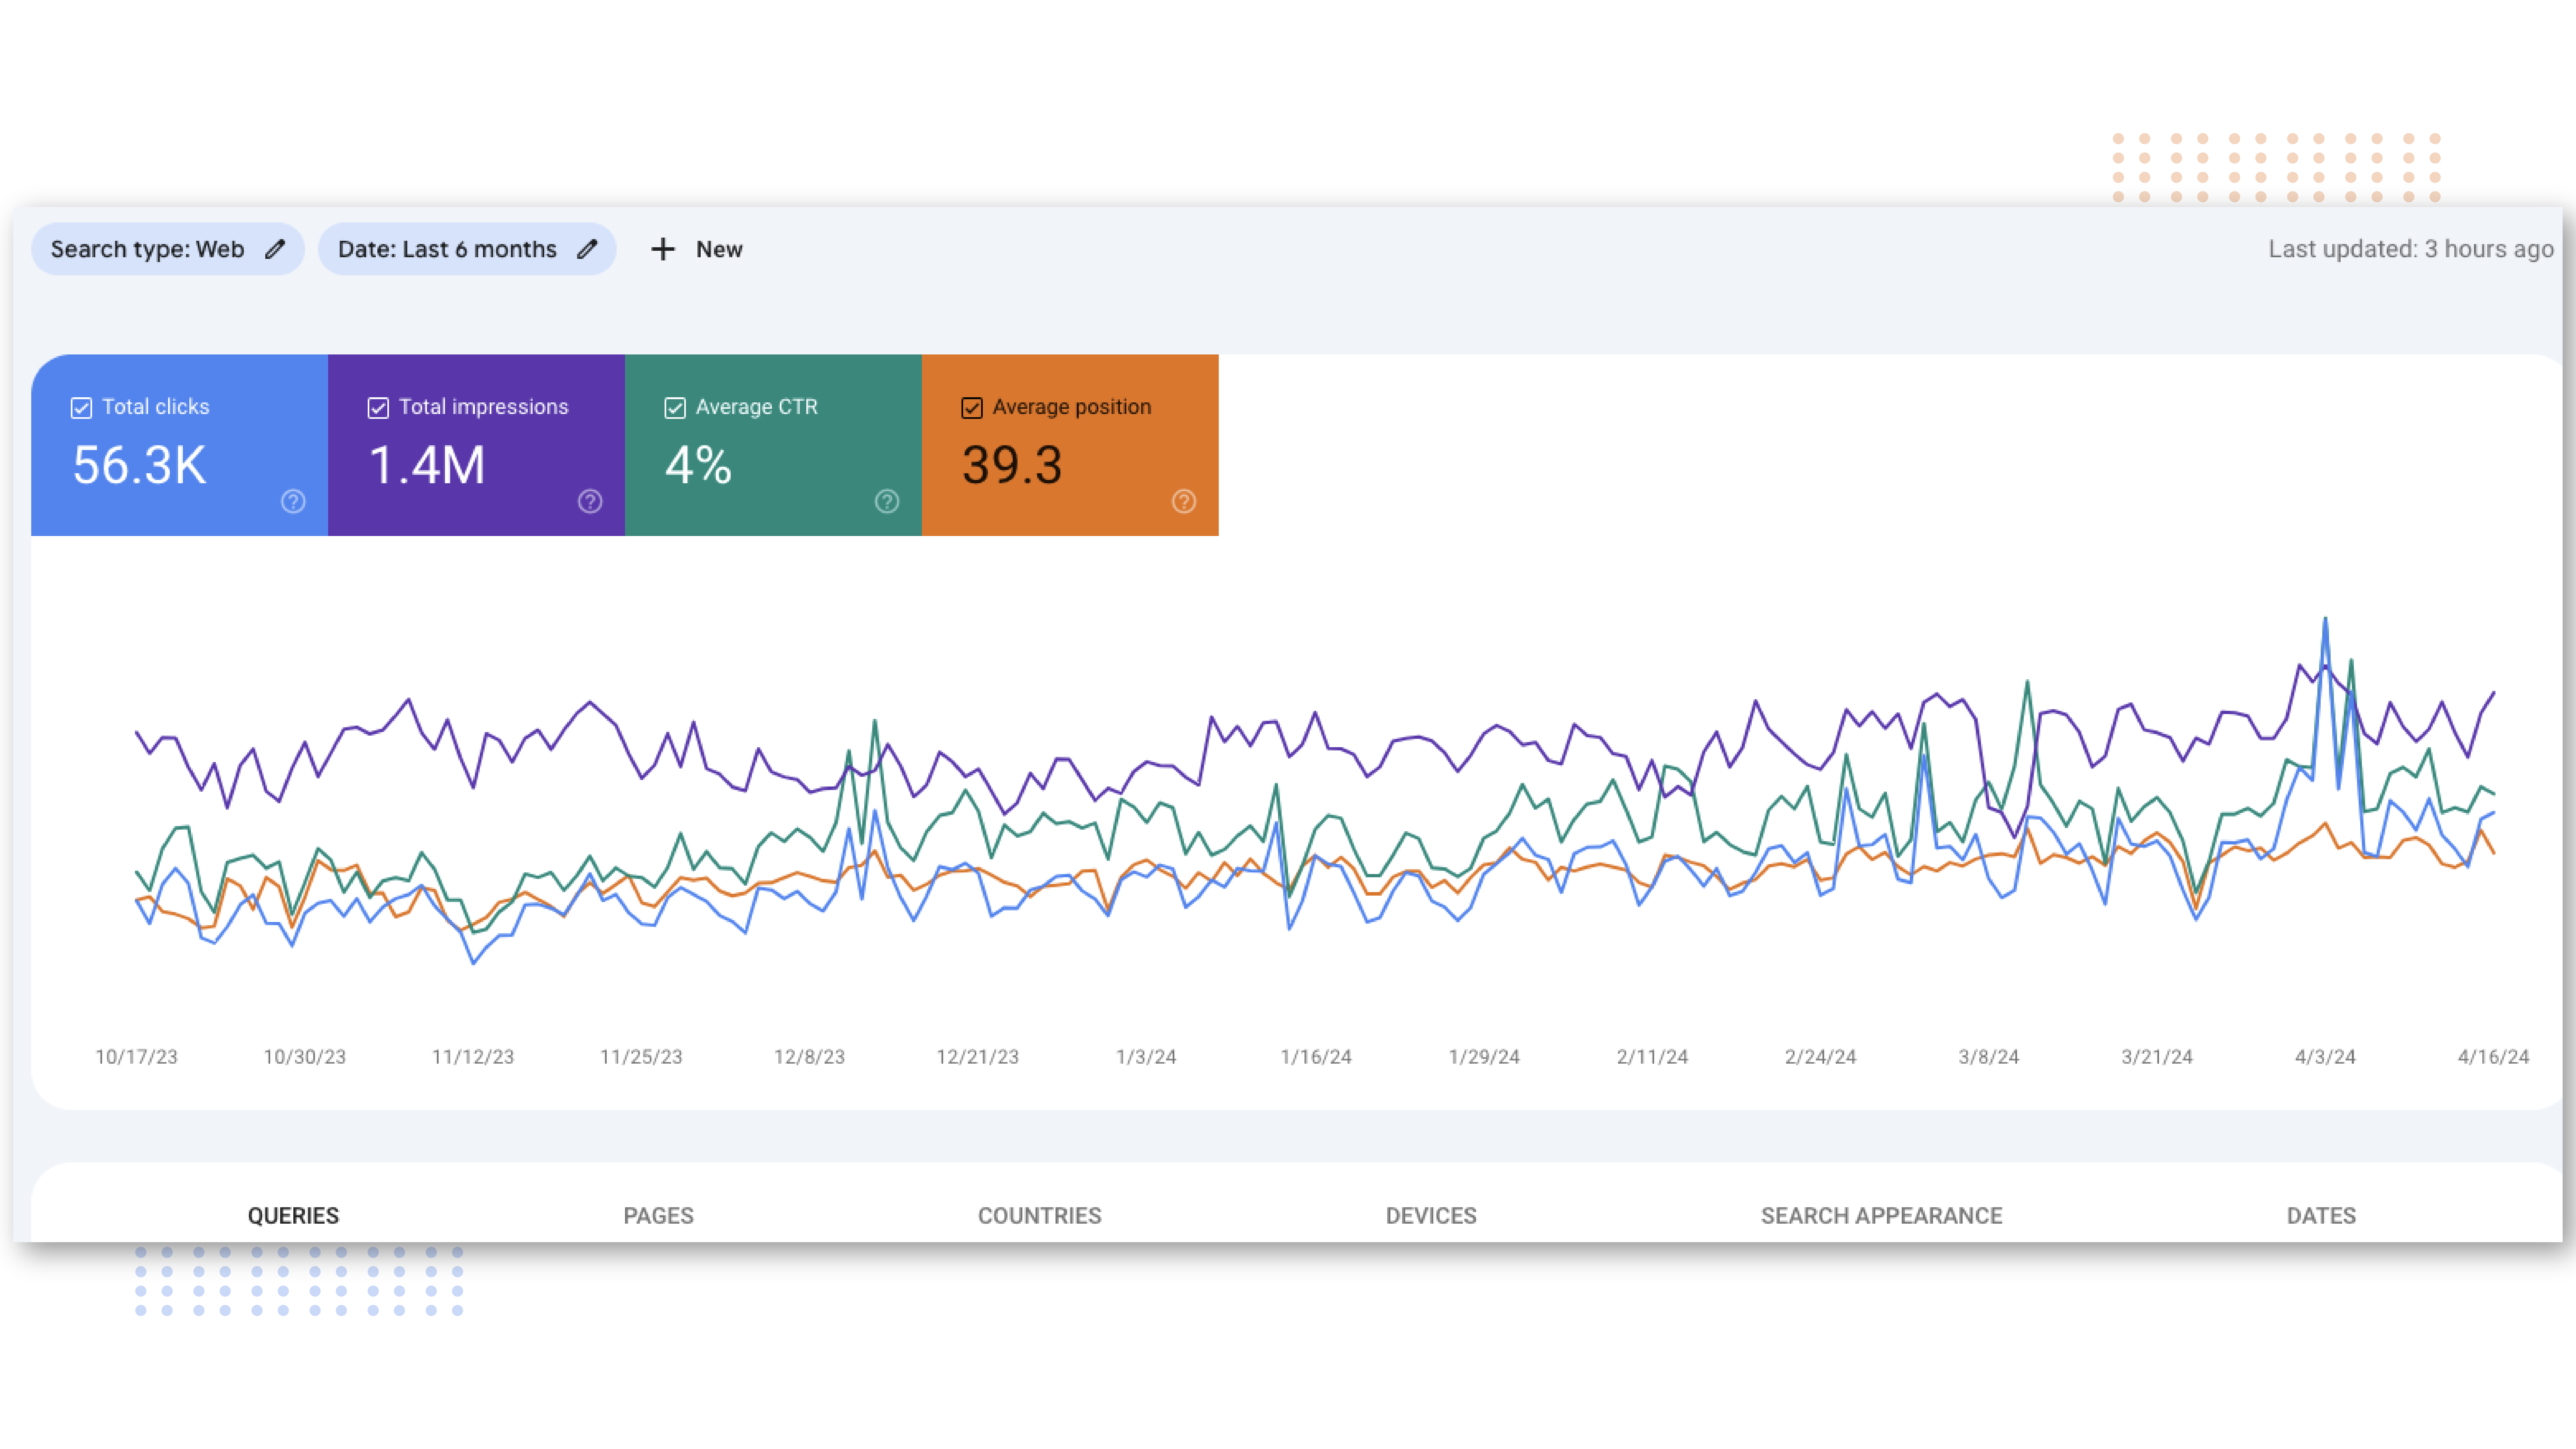Click the Average CTR info icon
Viewport: 2576px width, 1449px height.
pyautogui.click(x=885, y=501)
